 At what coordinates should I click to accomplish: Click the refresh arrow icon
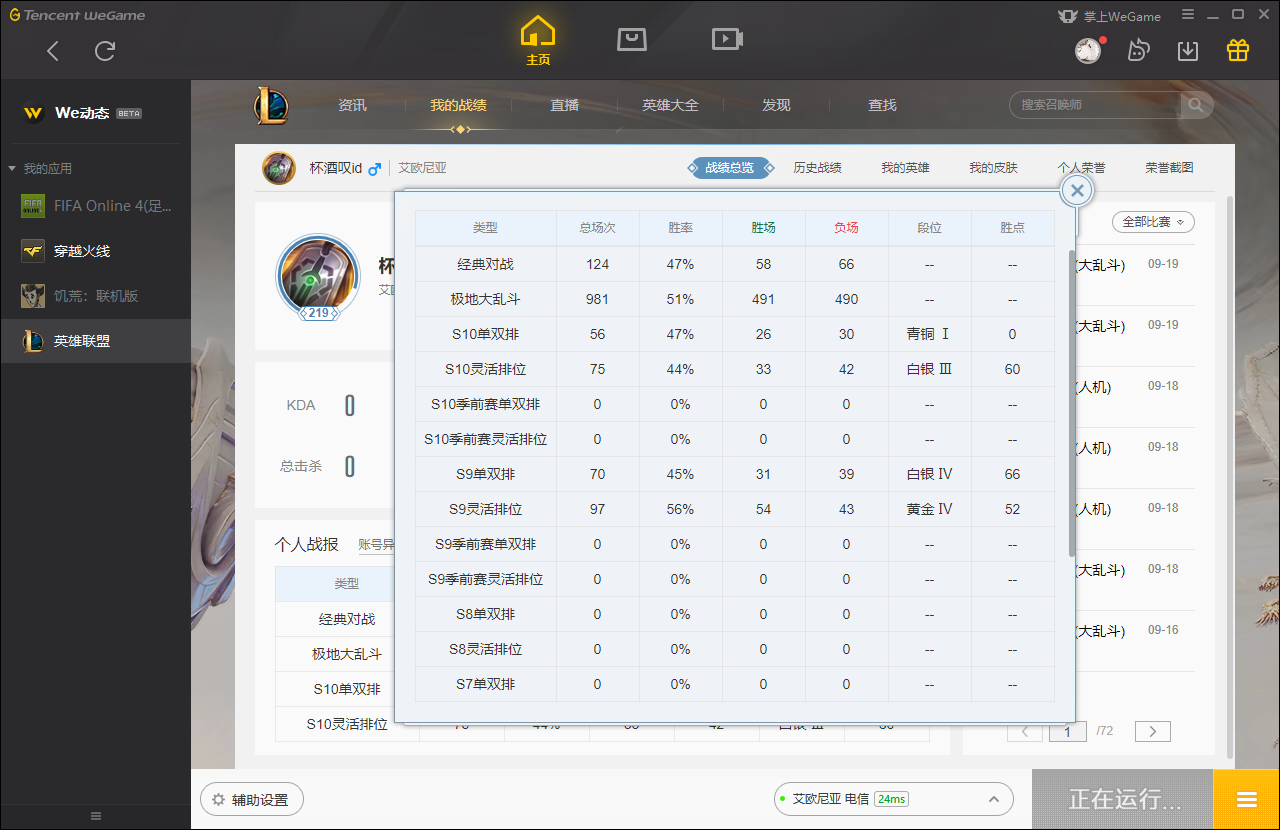105,51
